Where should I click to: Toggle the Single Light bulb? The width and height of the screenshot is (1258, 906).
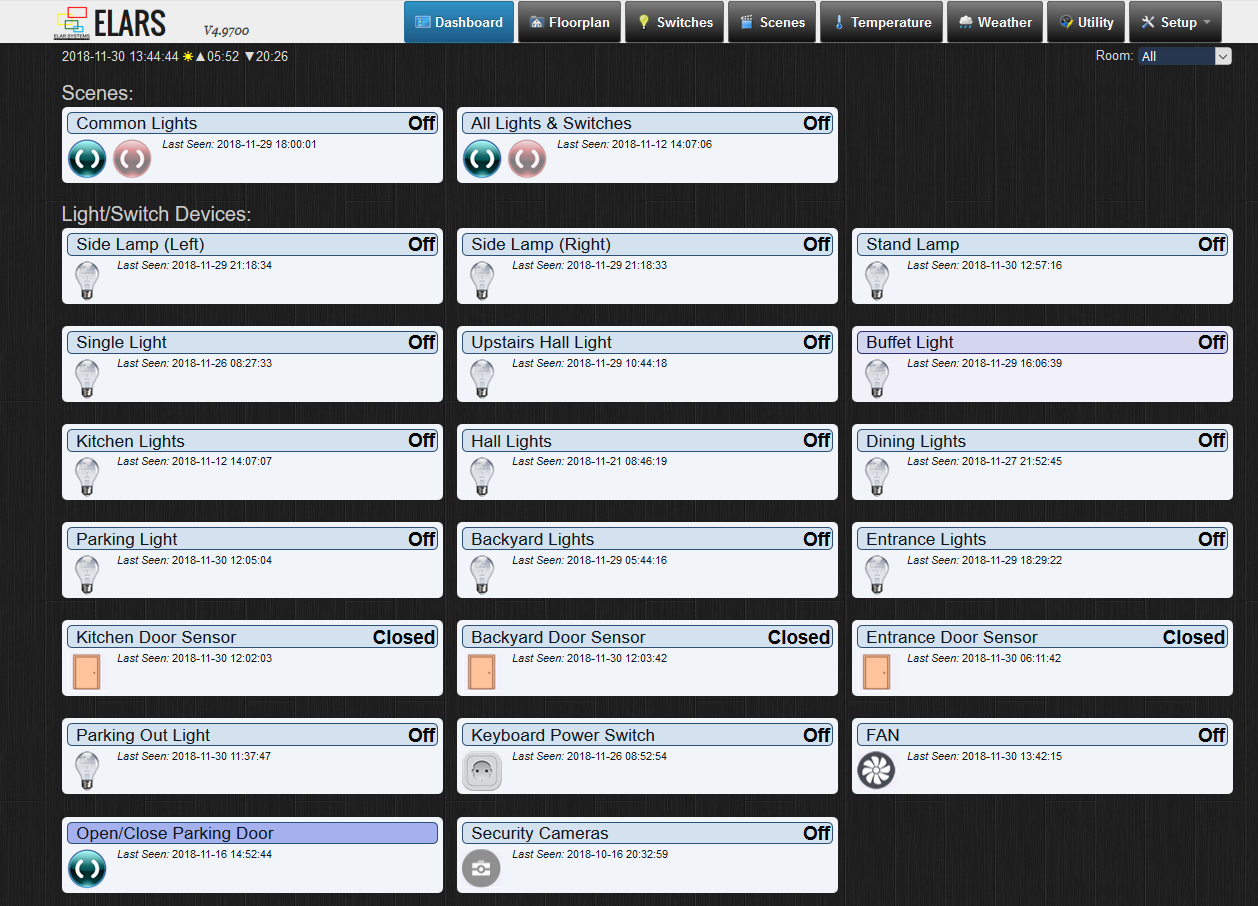pyautogui.click(x=88, y=379)
